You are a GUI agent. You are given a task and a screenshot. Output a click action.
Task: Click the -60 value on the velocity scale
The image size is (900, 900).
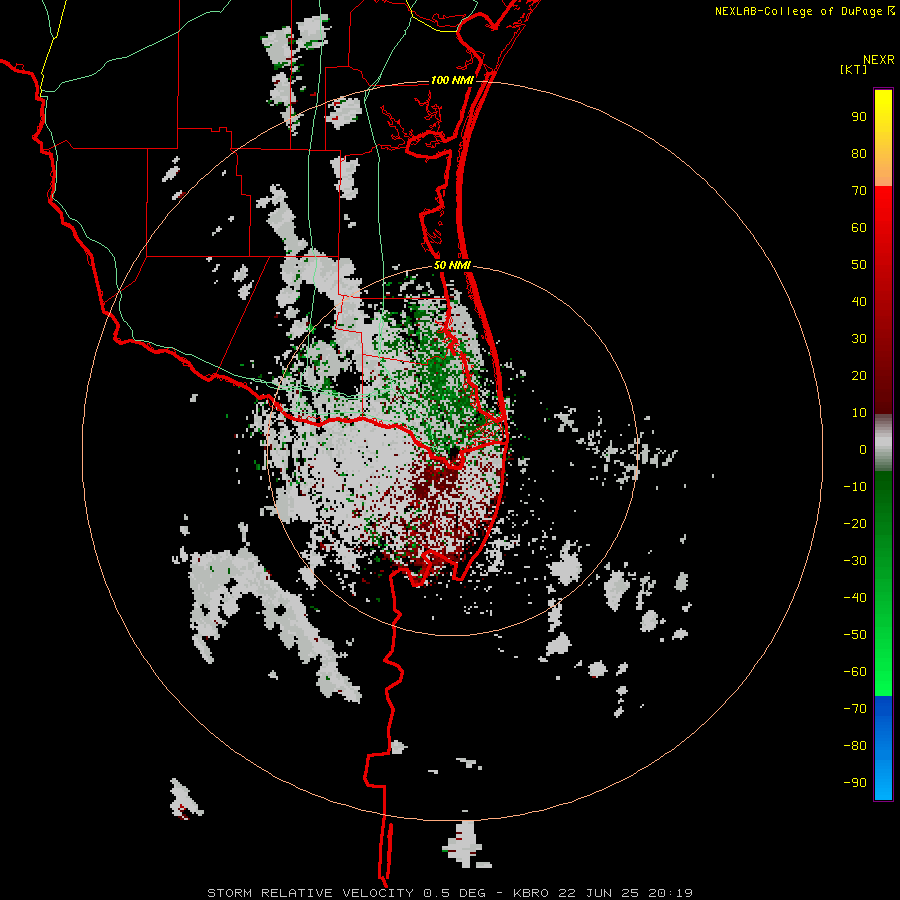(855, 672)
